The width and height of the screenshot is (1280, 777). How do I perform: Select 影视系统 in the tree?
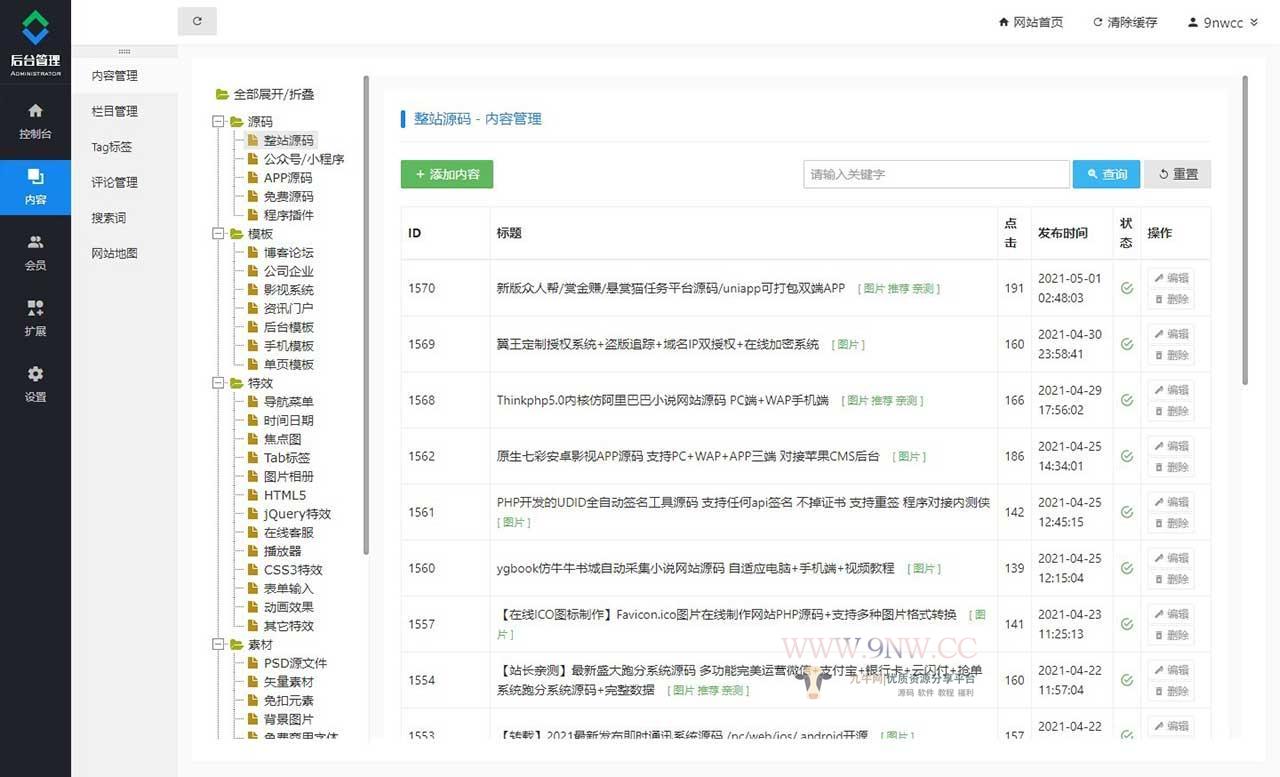pyautogui.click(x=288, y=290)
